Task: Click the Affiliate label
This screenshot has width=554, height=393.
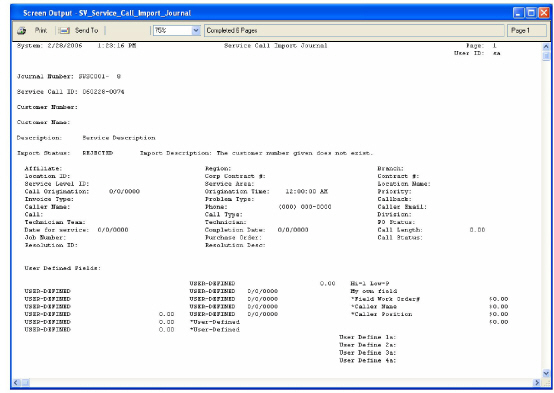Action: [43, 169]
